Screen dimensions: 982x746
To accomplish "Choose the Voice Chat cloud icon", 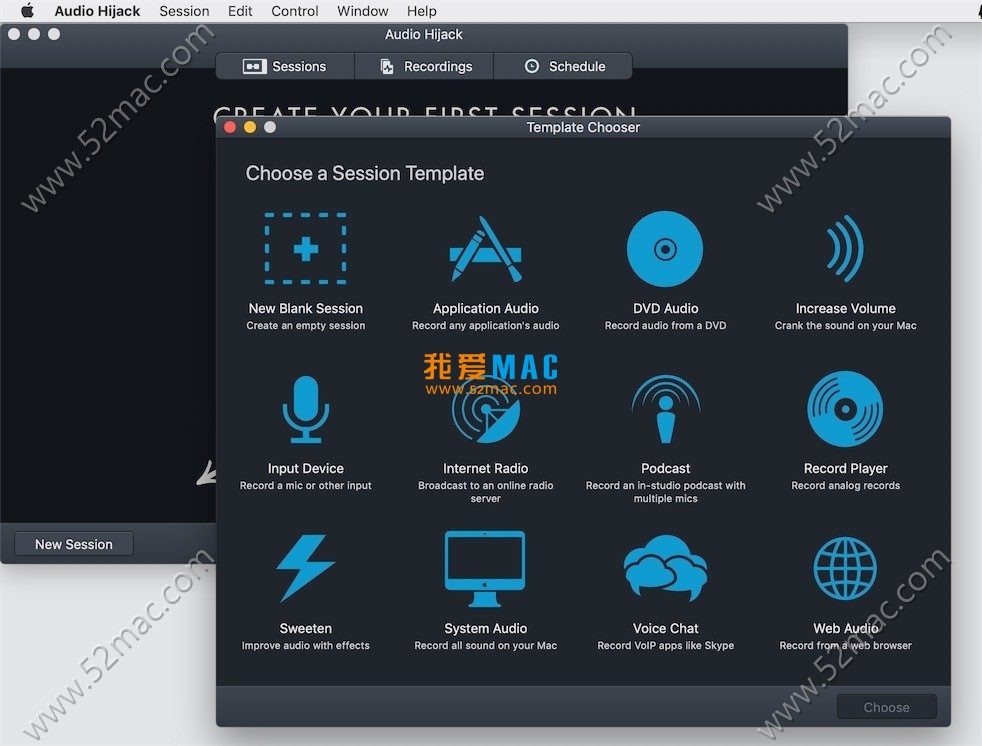I will tap(666, 568).
